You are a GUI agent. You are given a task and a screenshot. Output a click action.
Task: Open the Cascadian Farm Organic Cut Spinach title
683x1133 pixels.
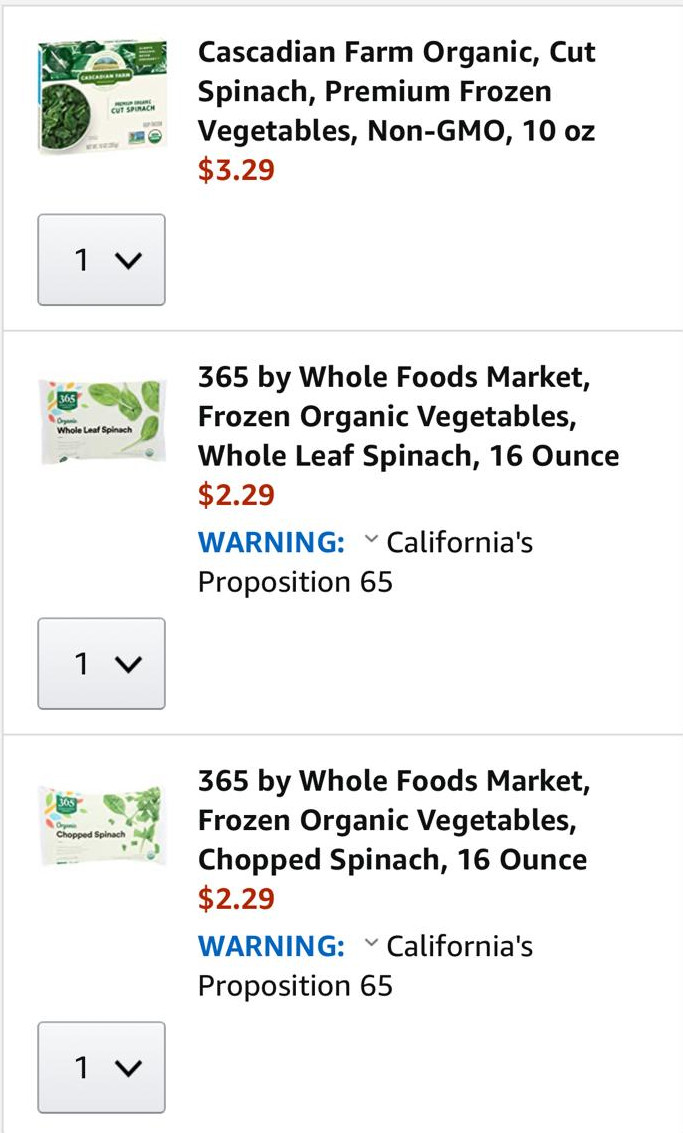pos(396,91)
